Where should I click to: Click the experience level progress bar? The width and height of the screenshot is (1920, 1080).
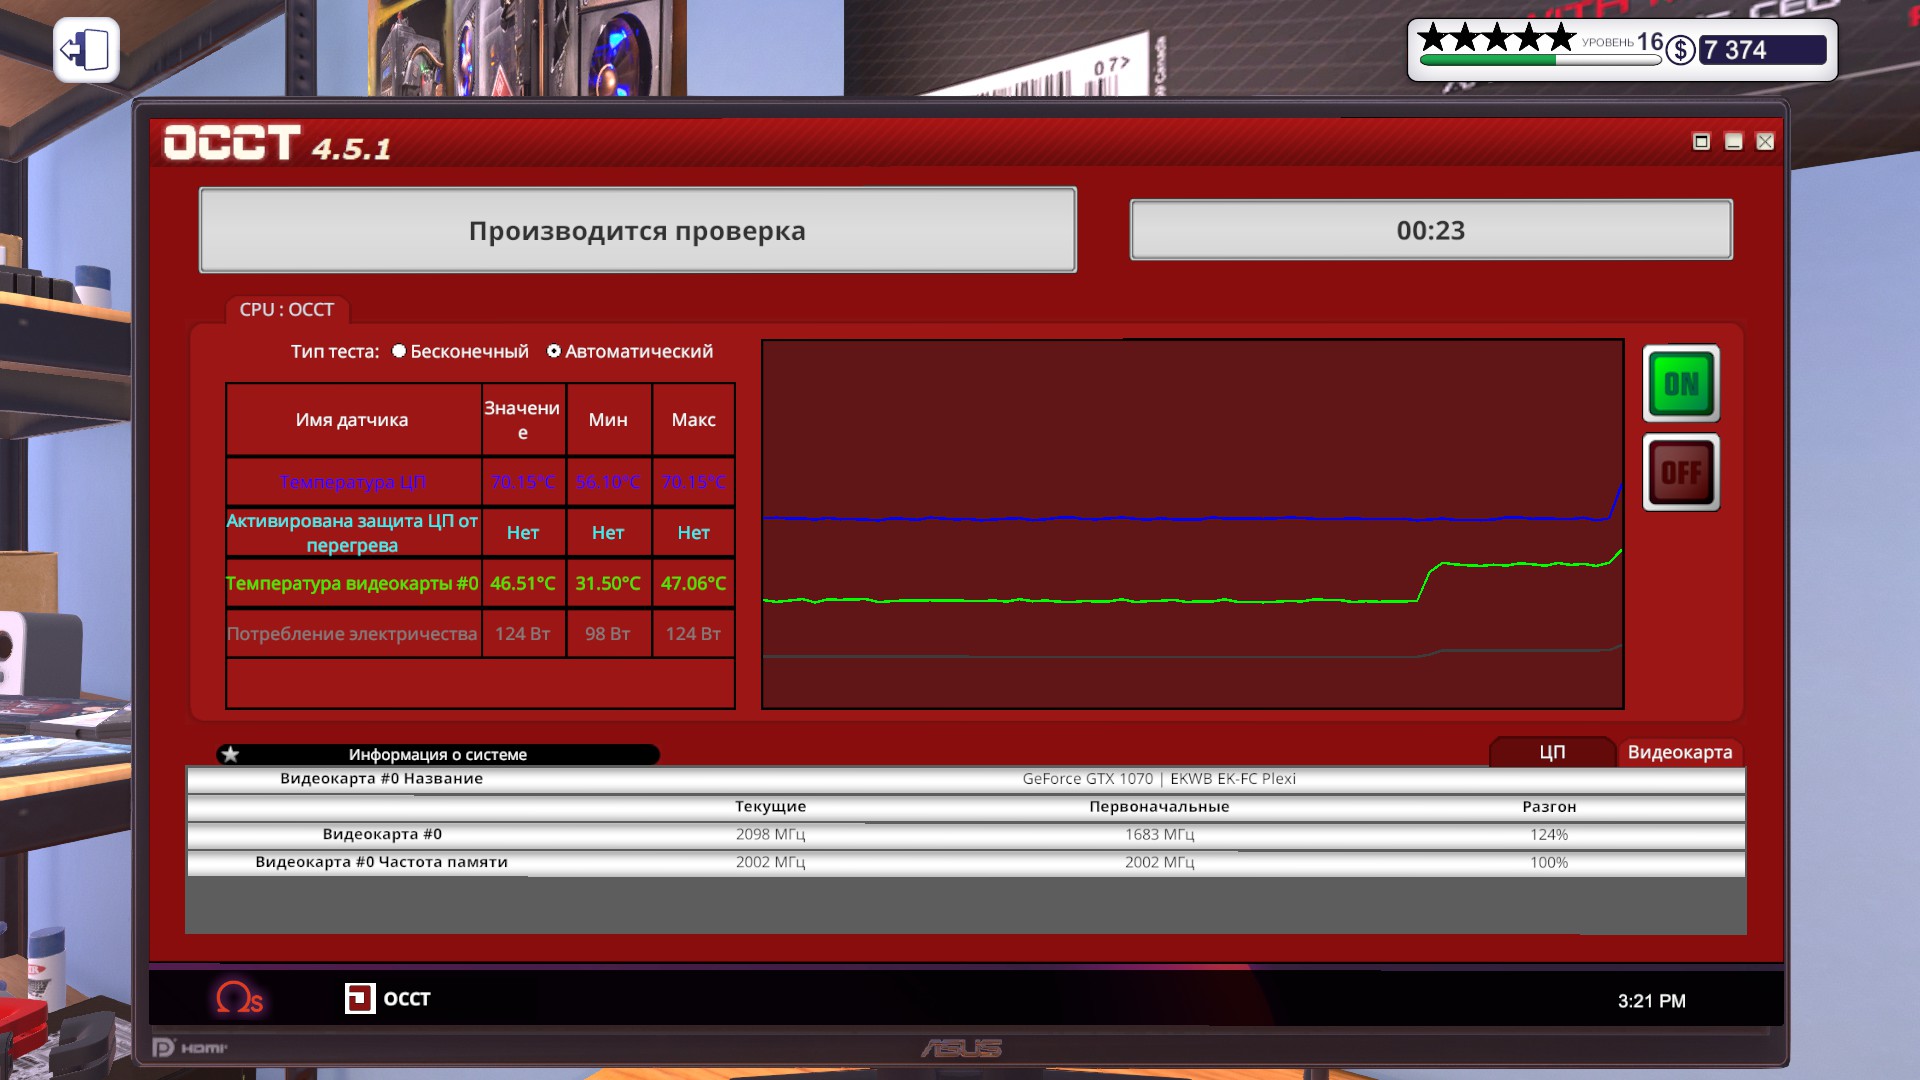1539,60
